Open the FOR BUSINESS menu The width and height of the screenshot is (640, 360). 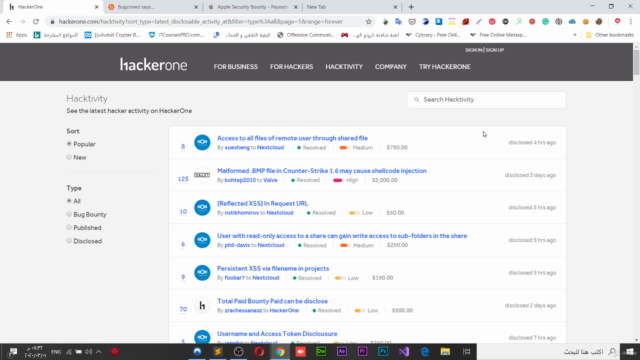coord(236,67)
